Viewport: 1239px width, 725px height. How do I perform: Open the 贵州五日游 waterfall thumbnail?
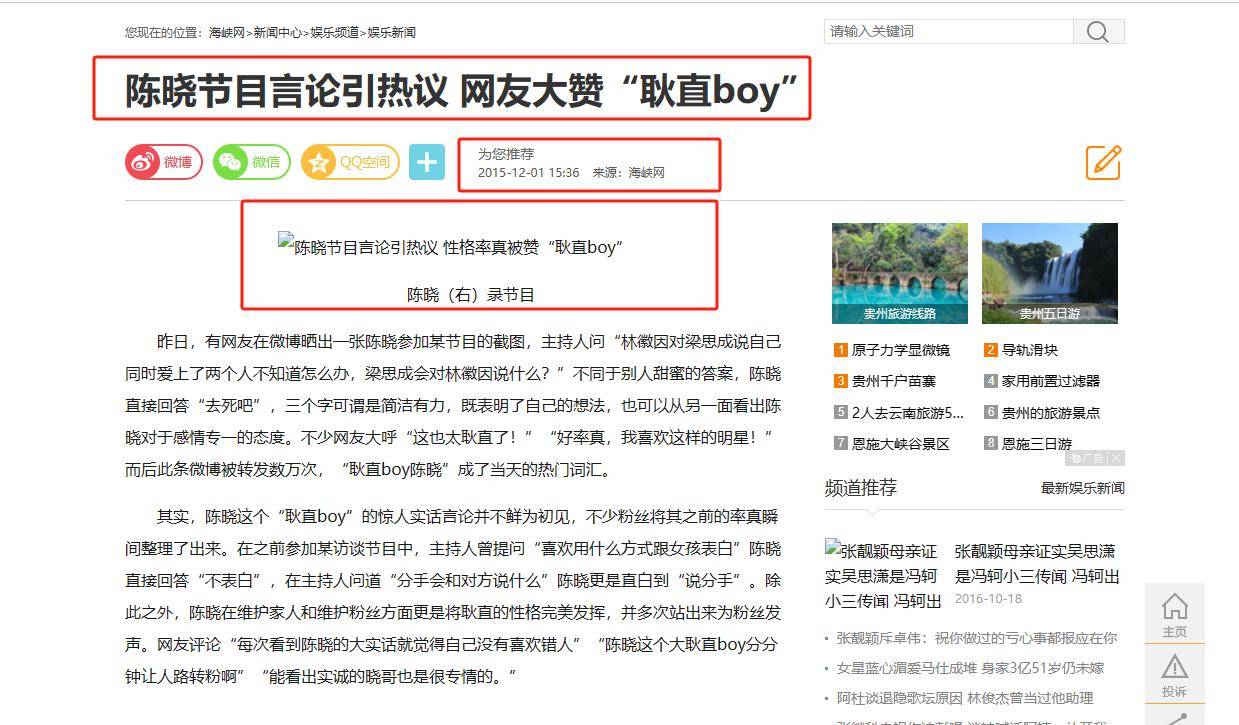tap(1050, 273)
